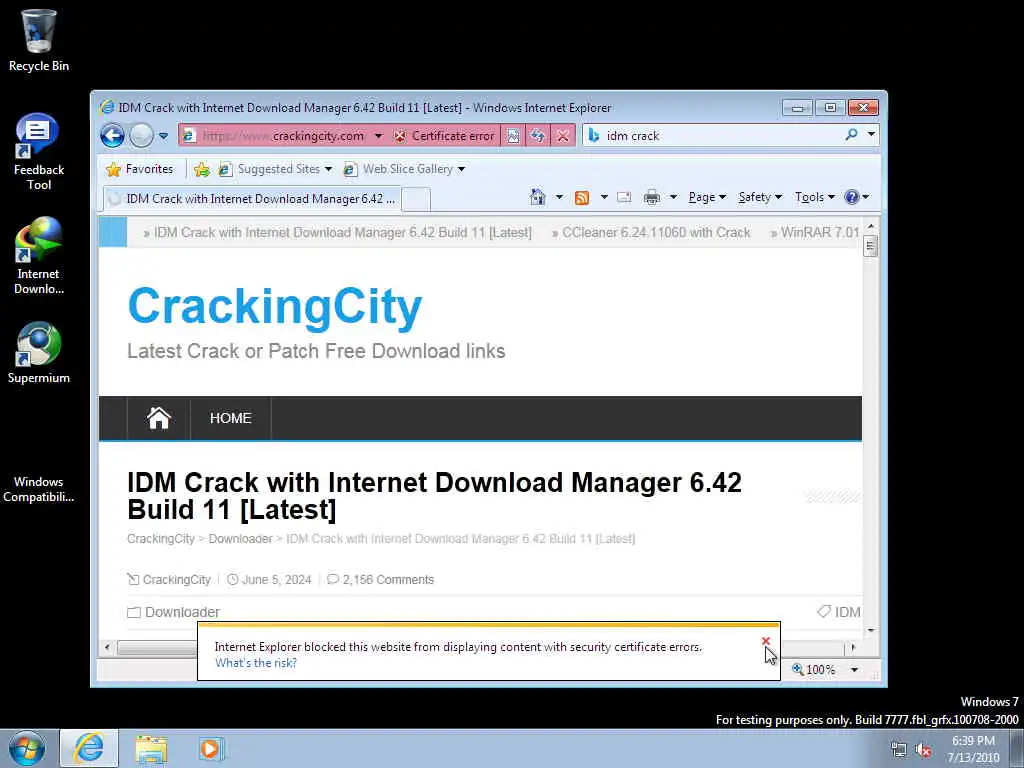Click the Downloader breadcrumb link

(x=240, y=539)
